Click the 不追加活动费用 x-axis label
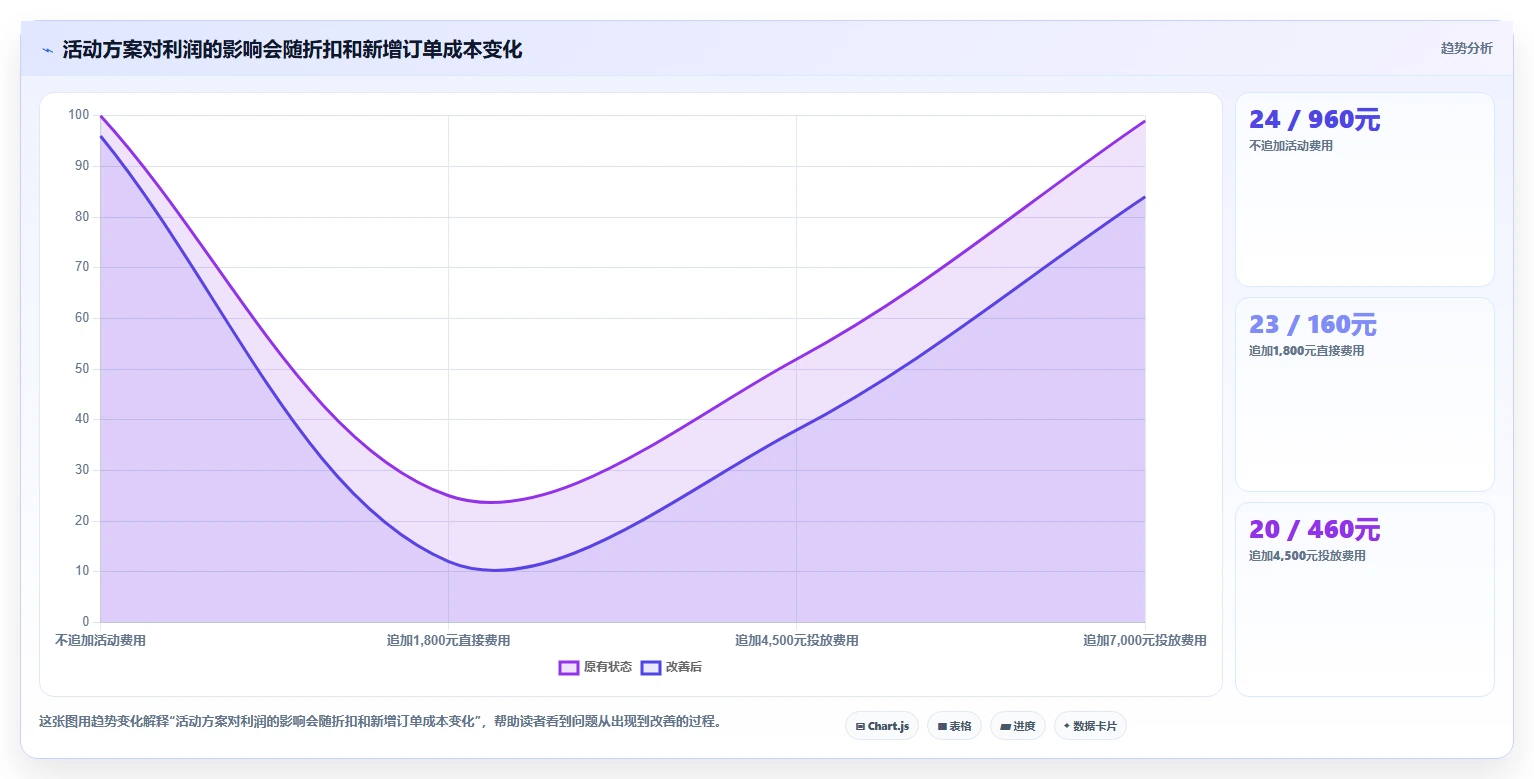 click(x=100, y=640)
